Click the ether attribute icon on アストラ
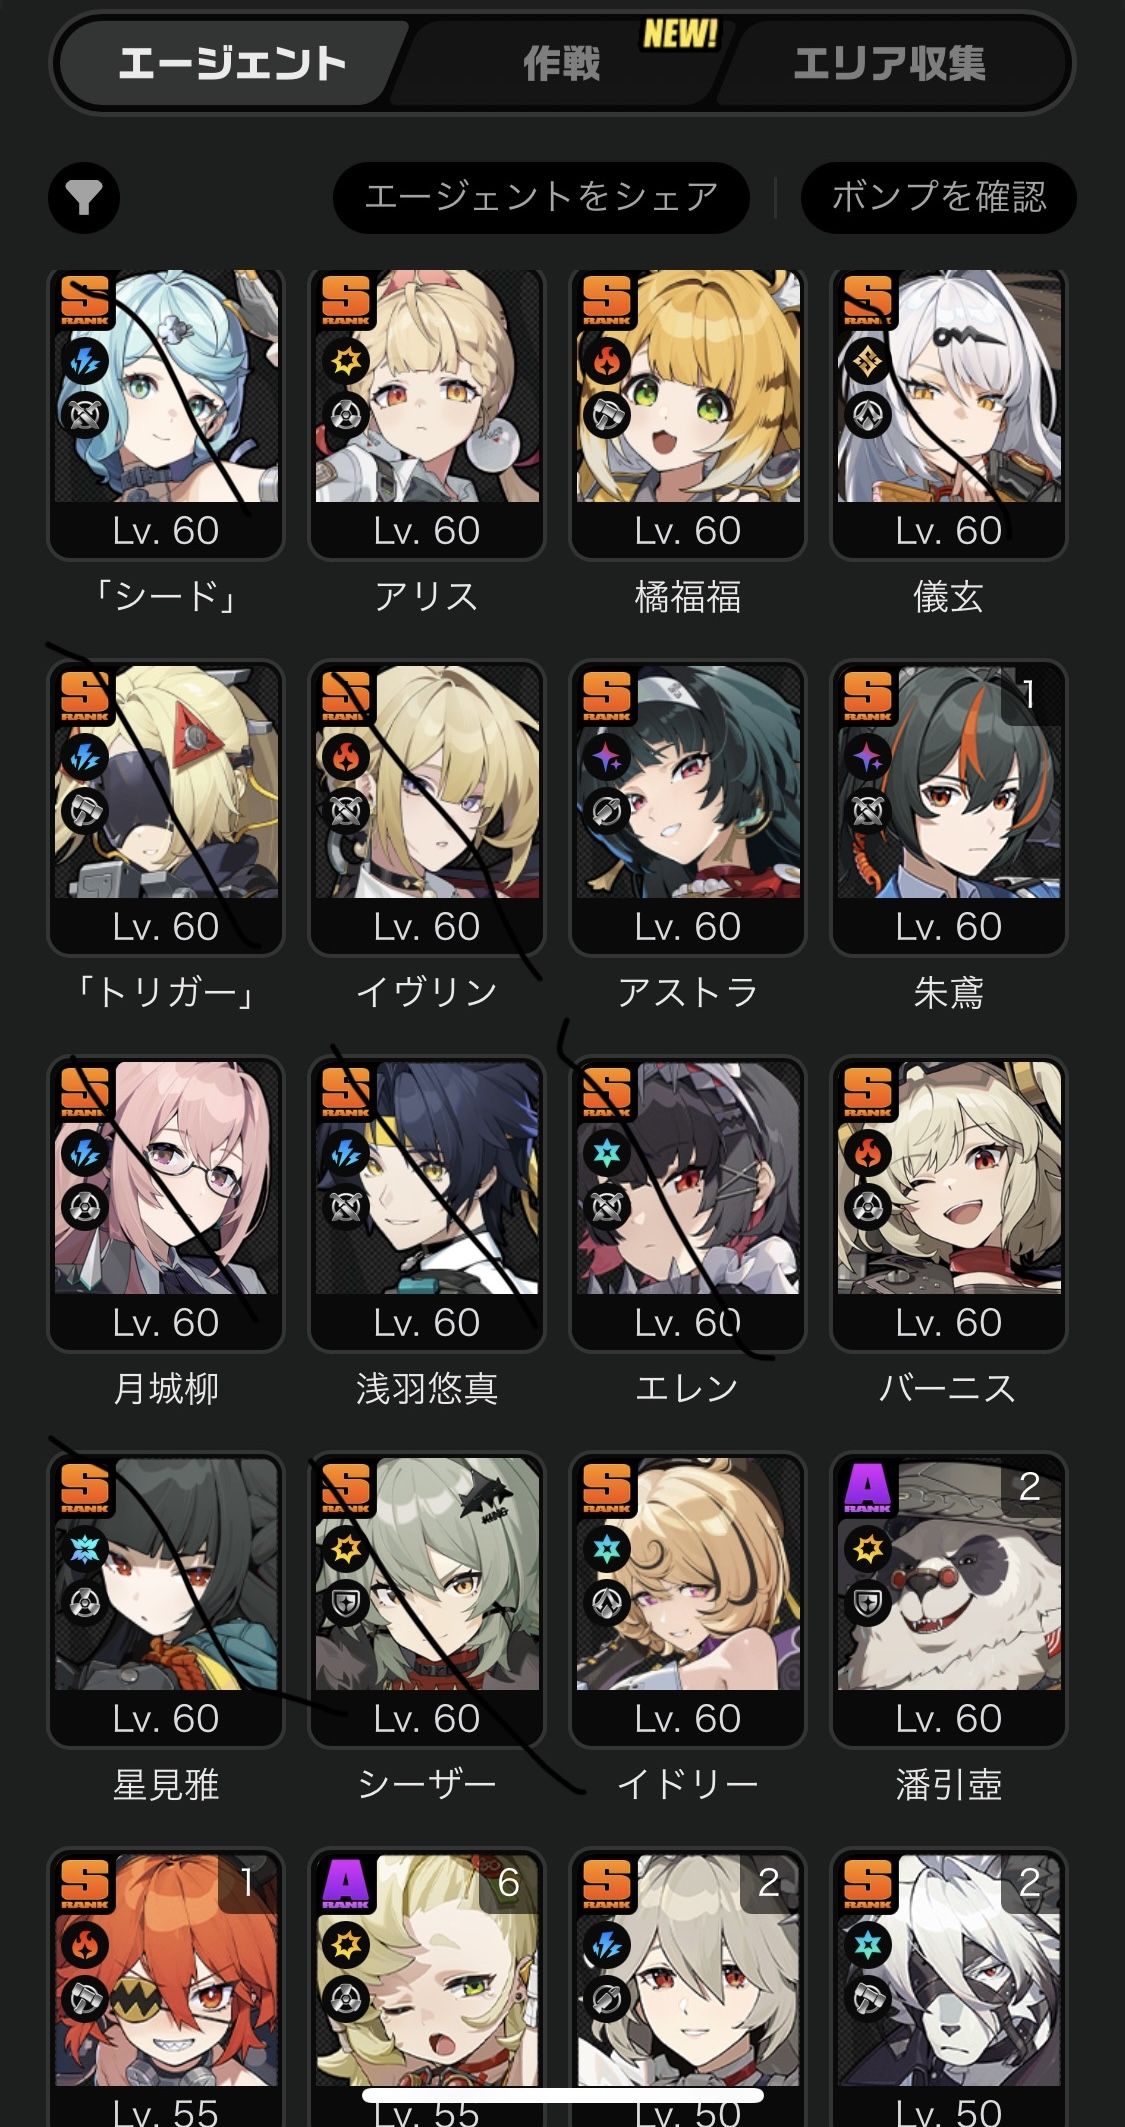This screenshot has width=1125, height=2127. point(607,757)
